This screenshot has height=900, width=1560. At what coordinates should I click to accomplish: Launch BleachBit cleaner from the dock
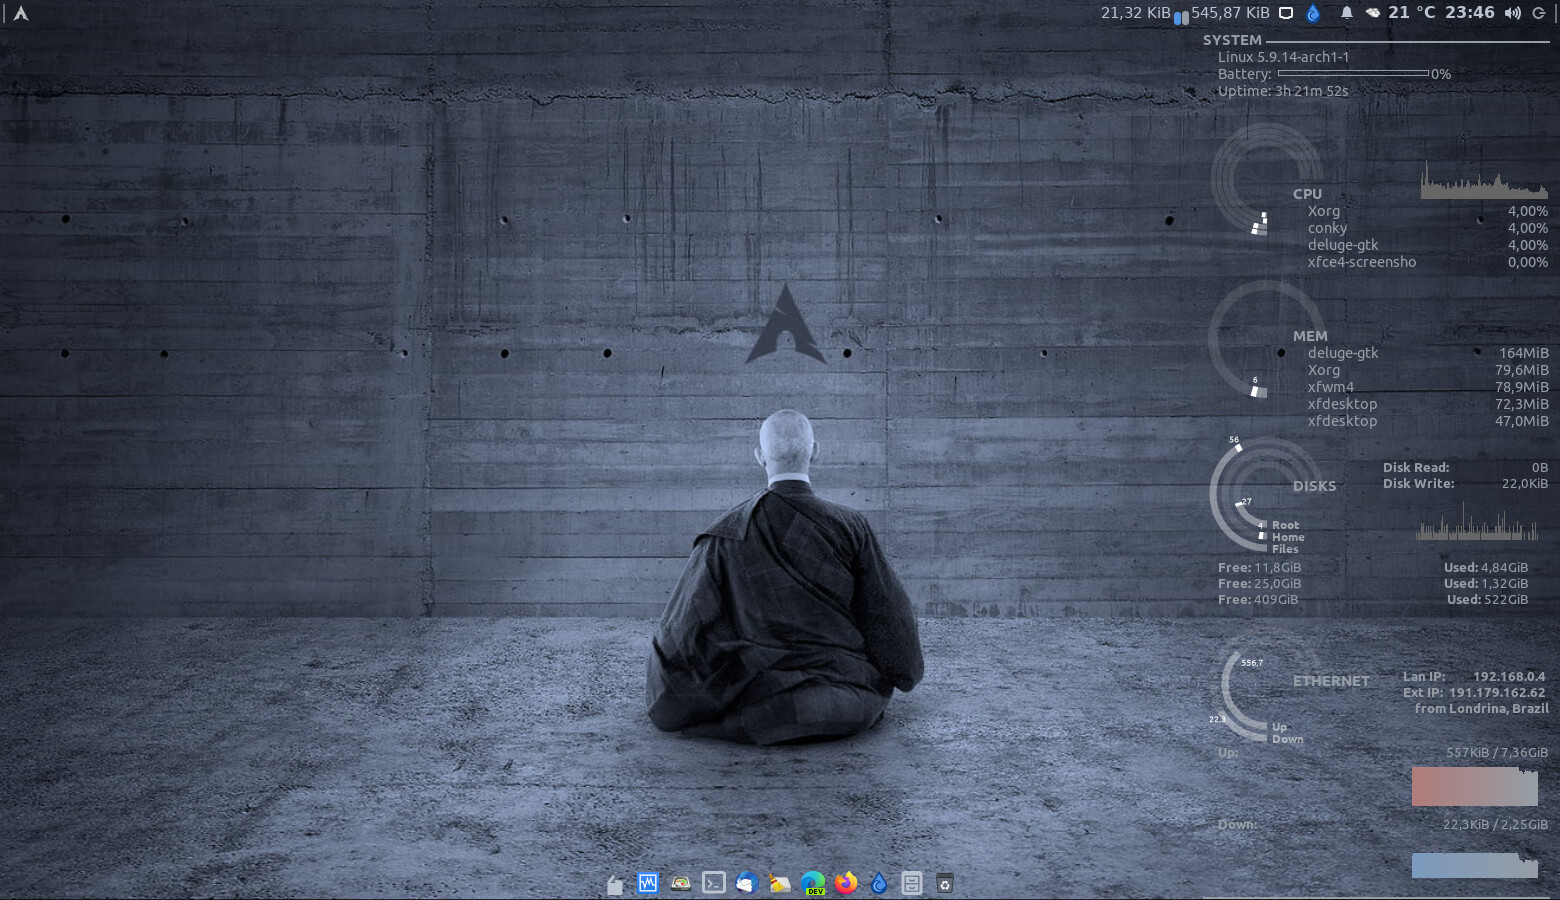pyautogui.click(x=780, y=883)
